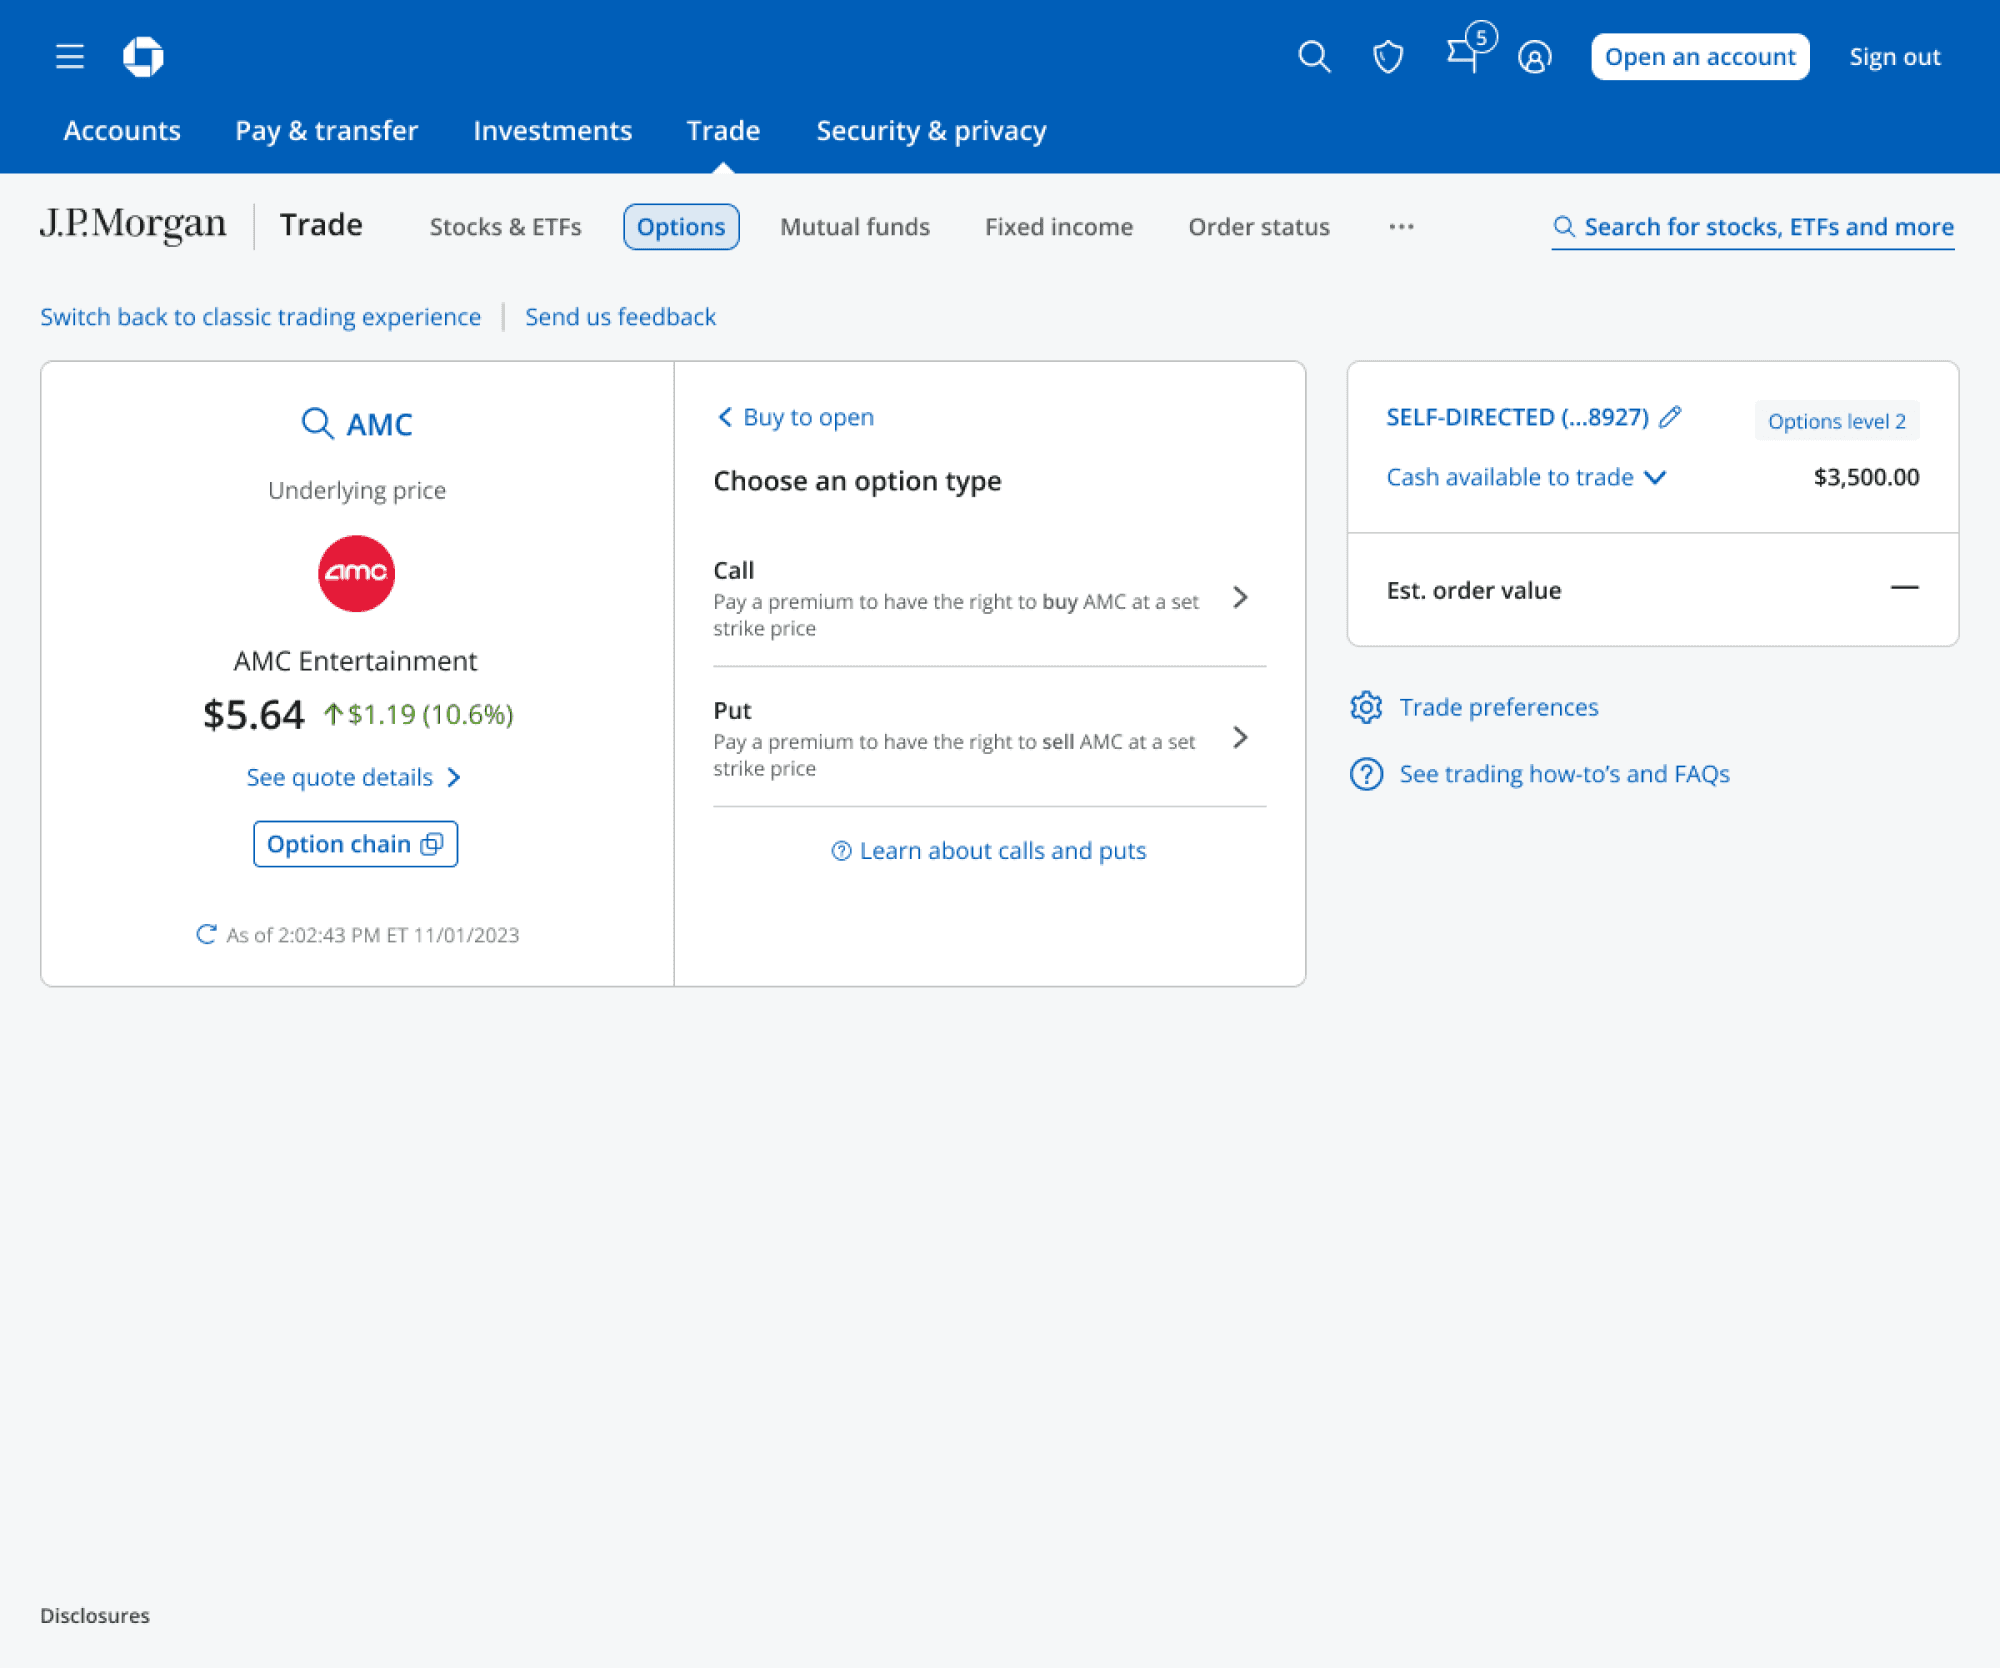Click the AMC ticker symbol
The image size is (2000, 1668).
379,424
